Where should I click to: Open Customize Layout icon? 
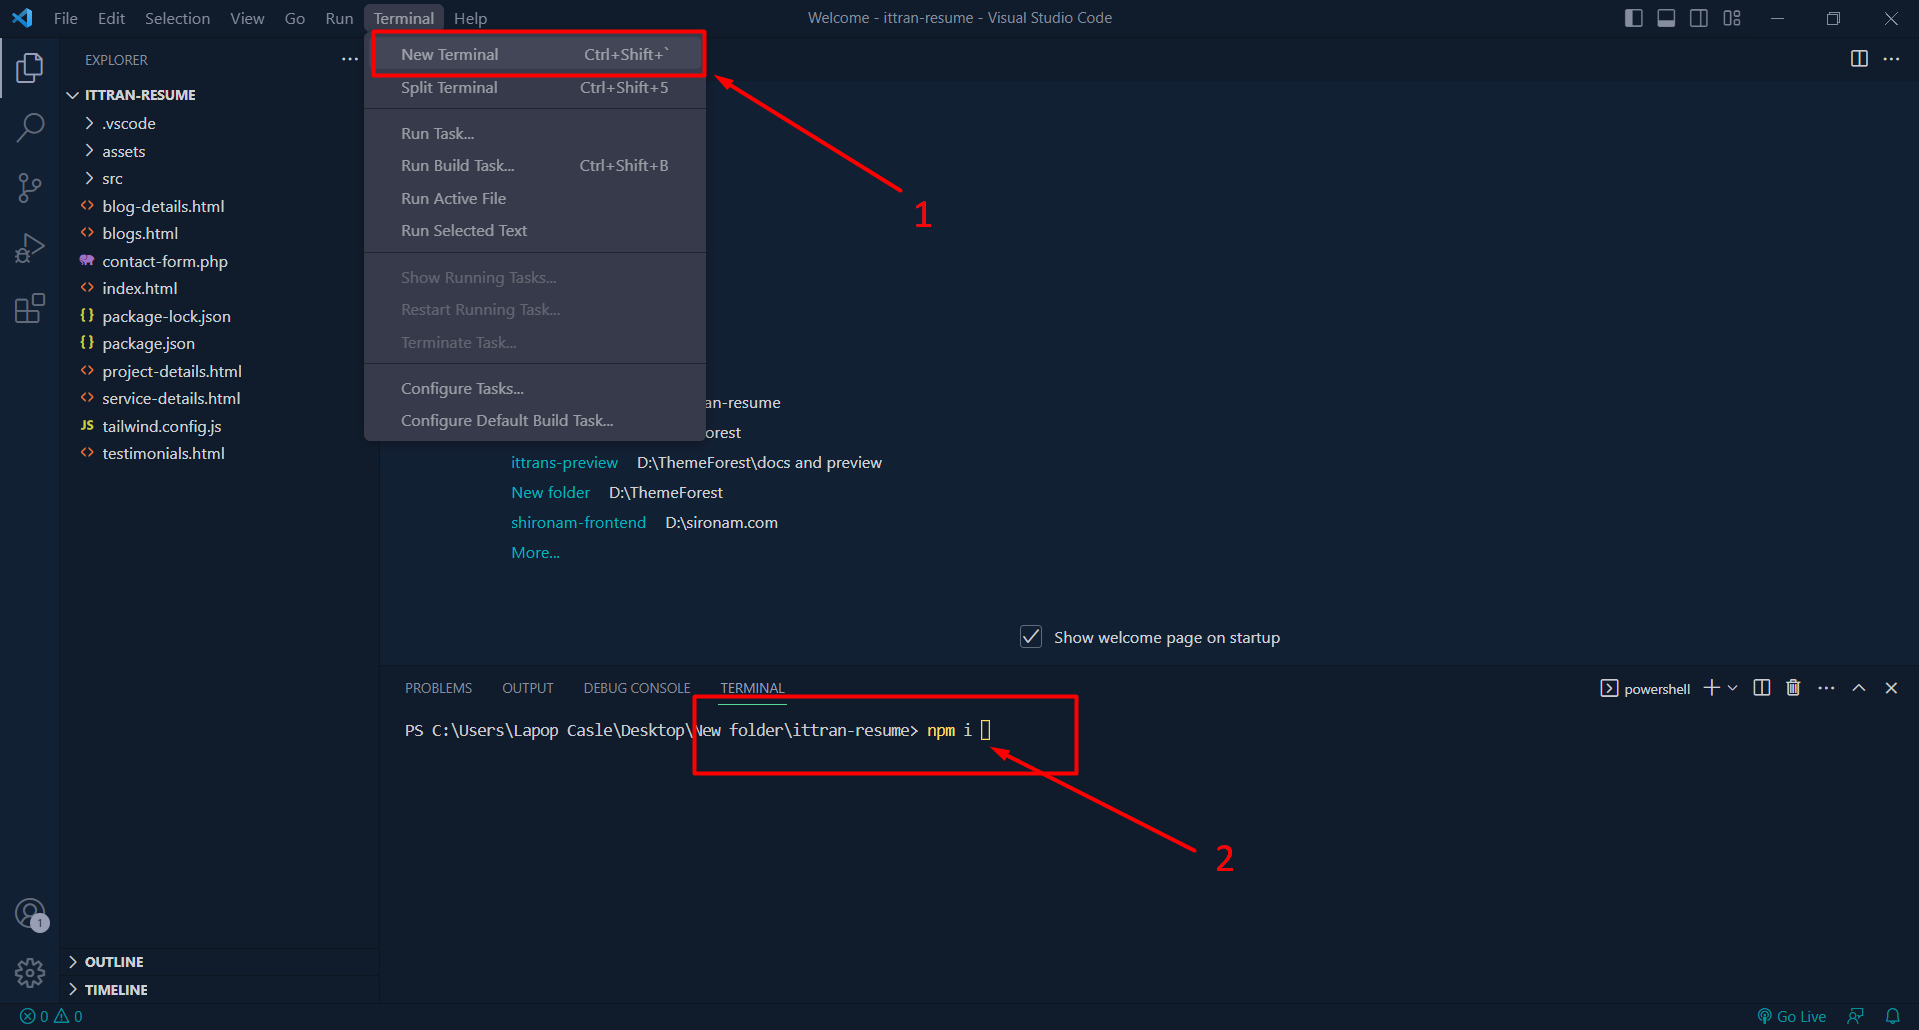tap(1732, 18)
